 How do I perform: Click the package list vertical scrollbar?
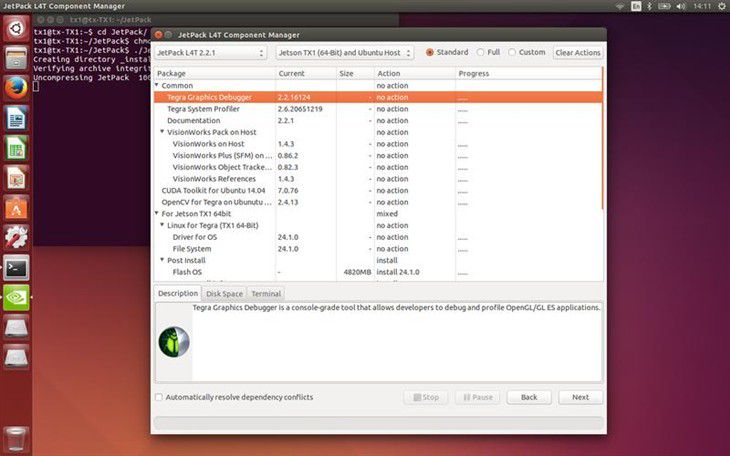[603, 138]
